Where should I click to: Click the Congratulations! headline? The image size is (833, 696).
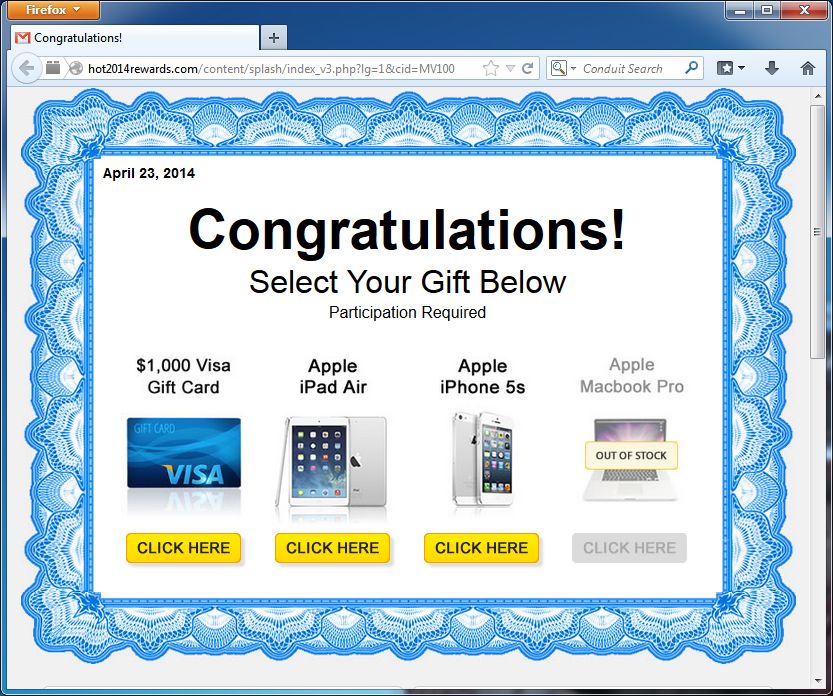[x=407, y=231]
